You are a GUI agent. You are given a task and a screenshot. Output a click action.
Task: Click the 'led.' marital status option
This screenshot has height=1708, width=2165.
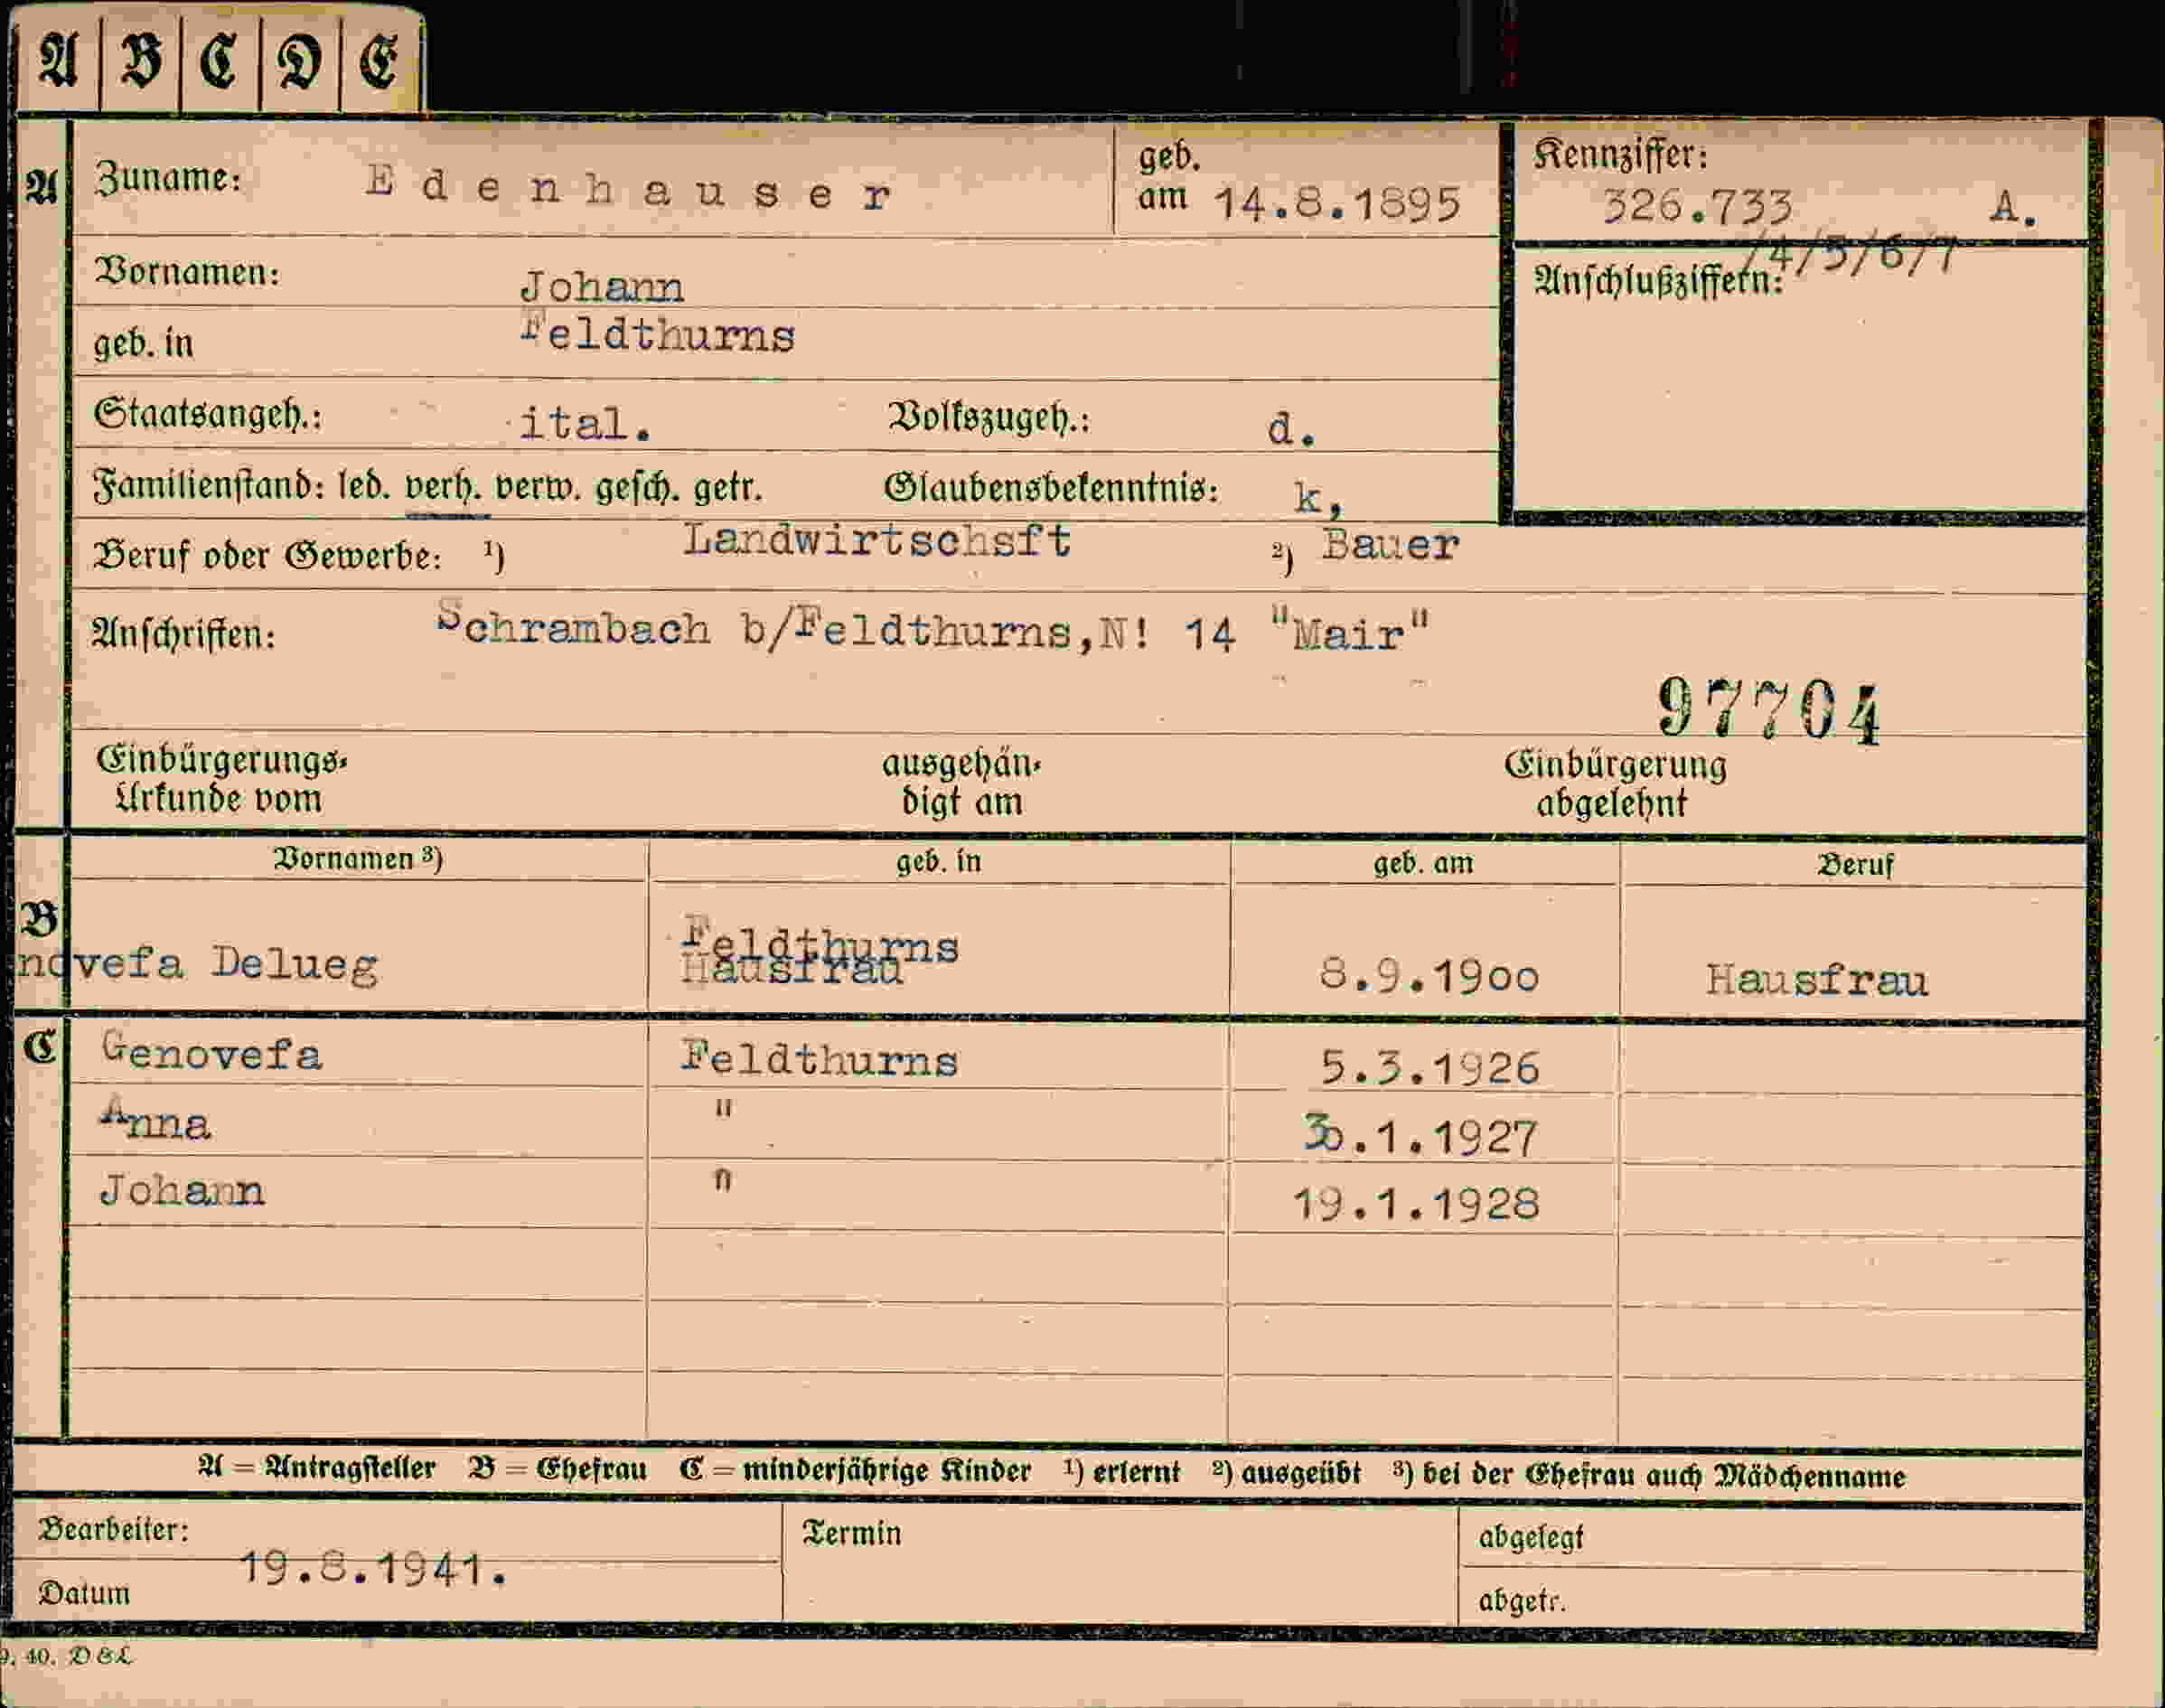click(x=364, y=487)
